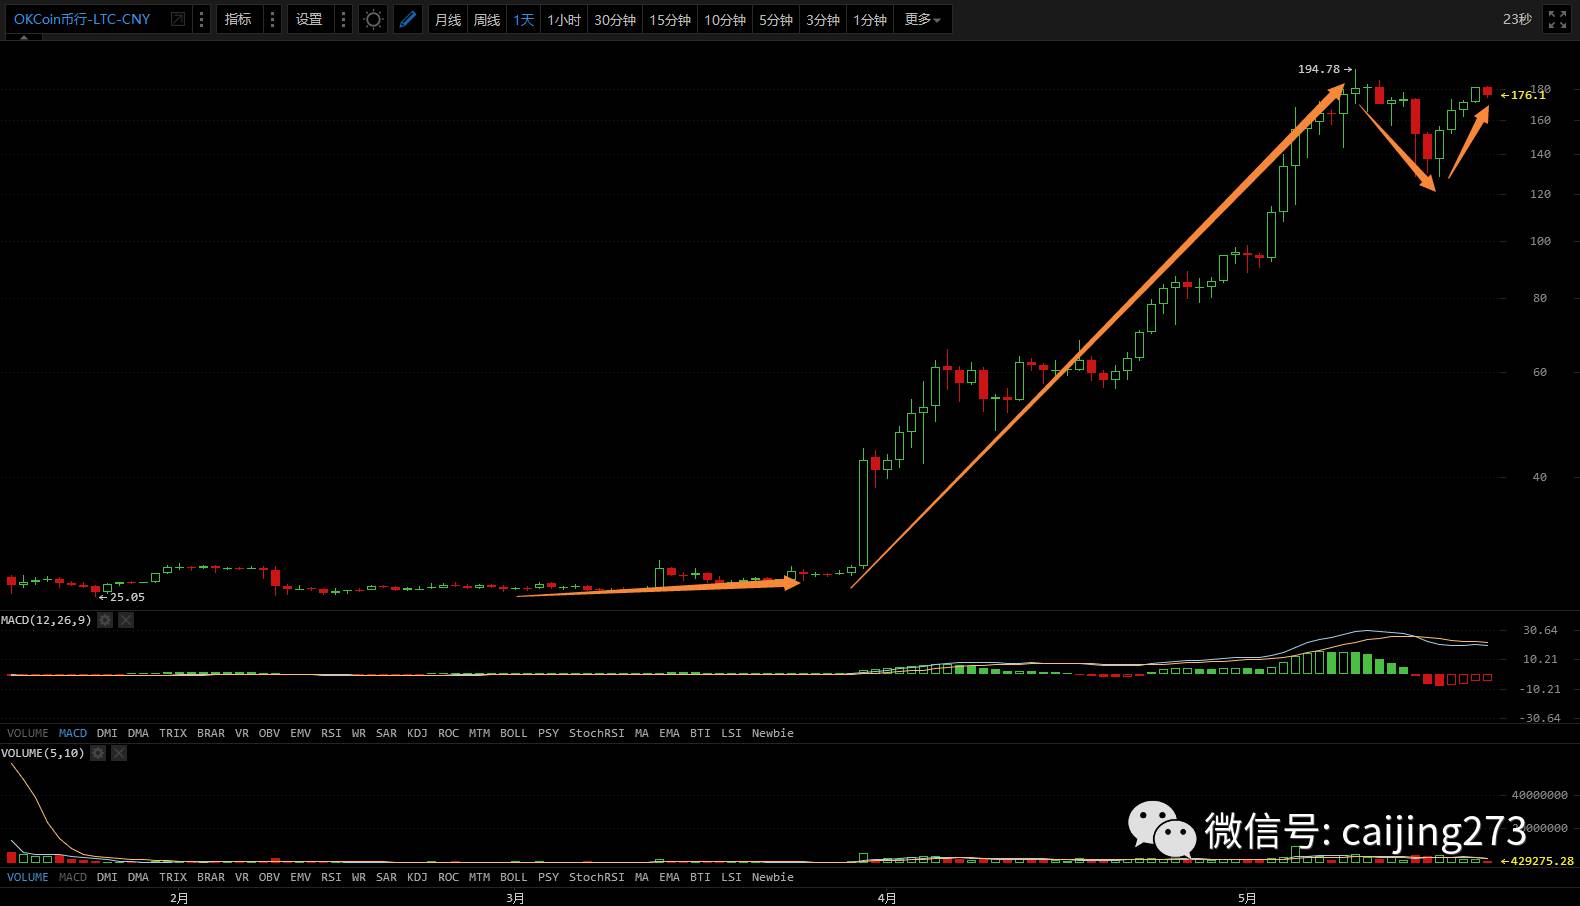Viewport: 1580px width, 906px height.
Task: Switch to the 15分钟 interval
Action: (669, 20)
